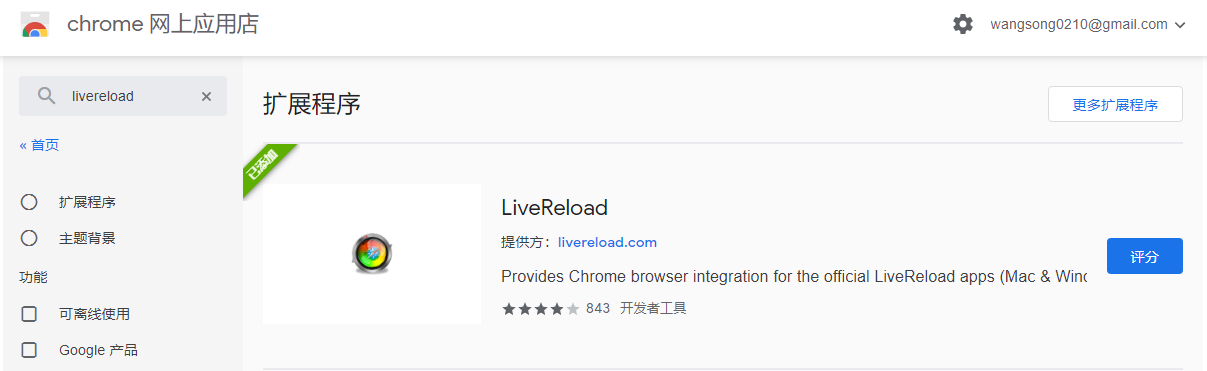Click the chrome 网上应用店 title text
Viewport: 1207px width, 371px height.
point(163,25)
